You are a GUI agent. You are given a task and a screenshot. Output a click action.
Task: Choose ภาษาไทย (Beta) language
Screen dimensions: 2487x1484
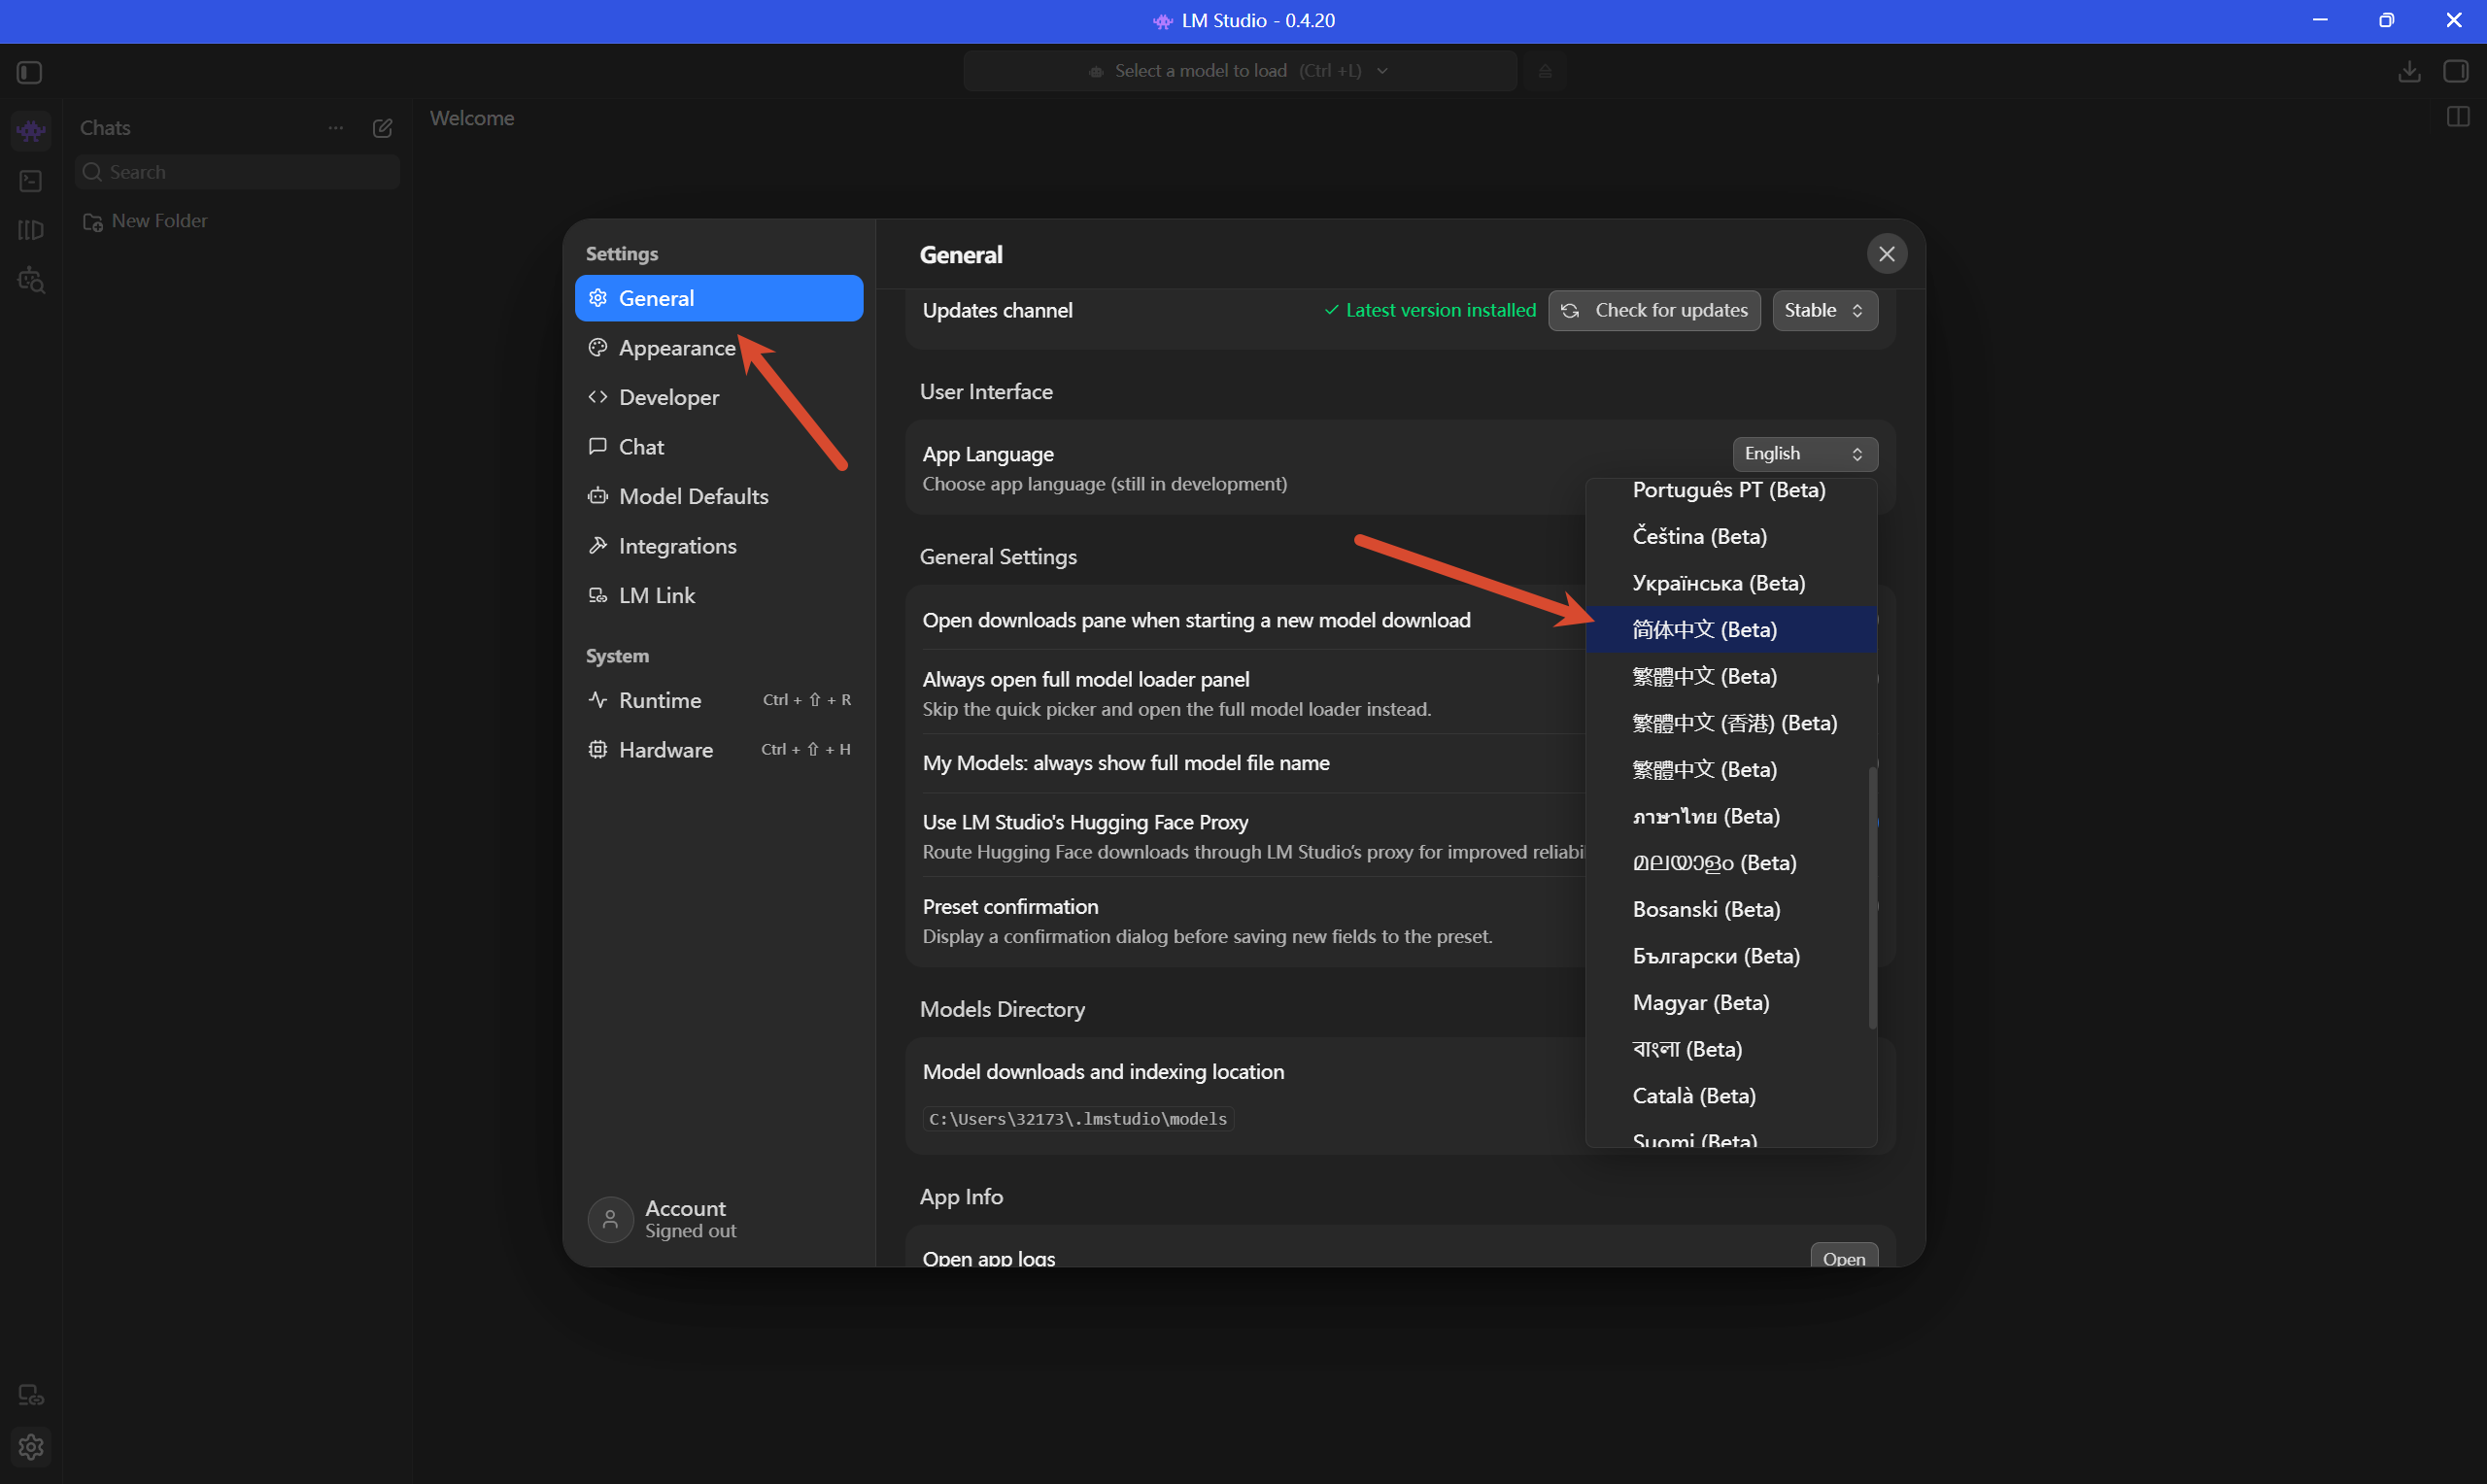(x=1730, y=816)
